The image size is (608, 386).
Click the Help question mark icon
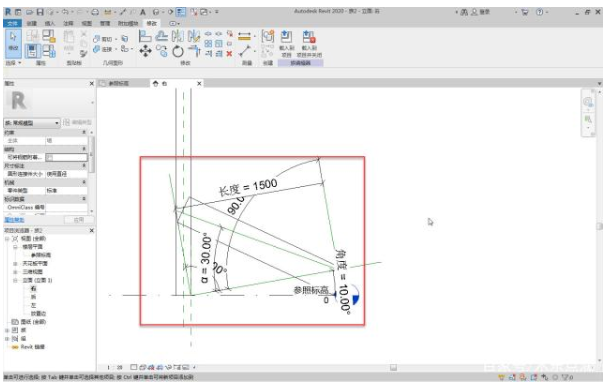tap(540, 12)
